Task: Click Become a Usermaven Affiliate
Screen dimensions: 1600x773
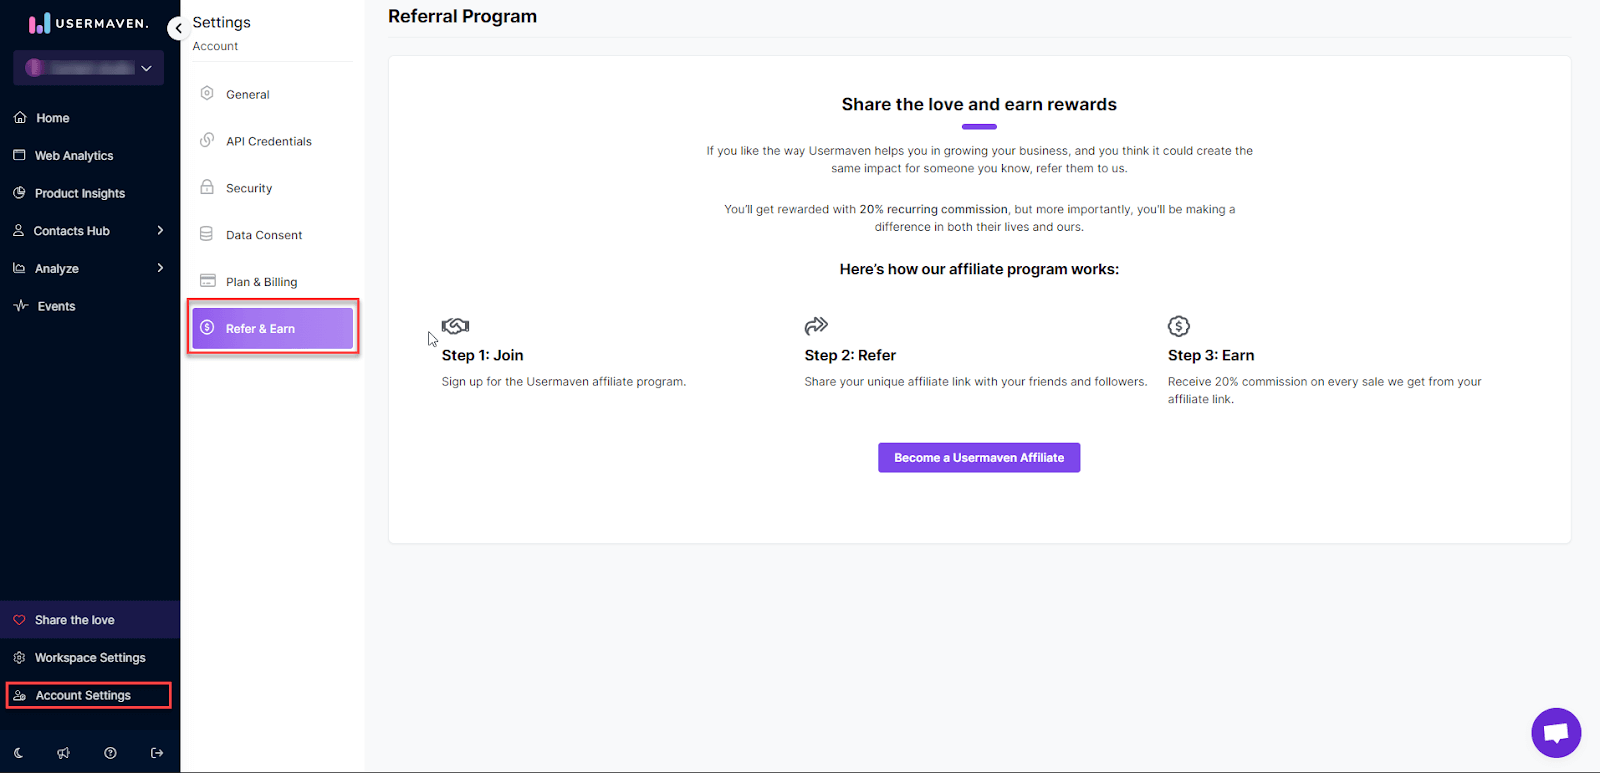Action: tap(978, 457)
